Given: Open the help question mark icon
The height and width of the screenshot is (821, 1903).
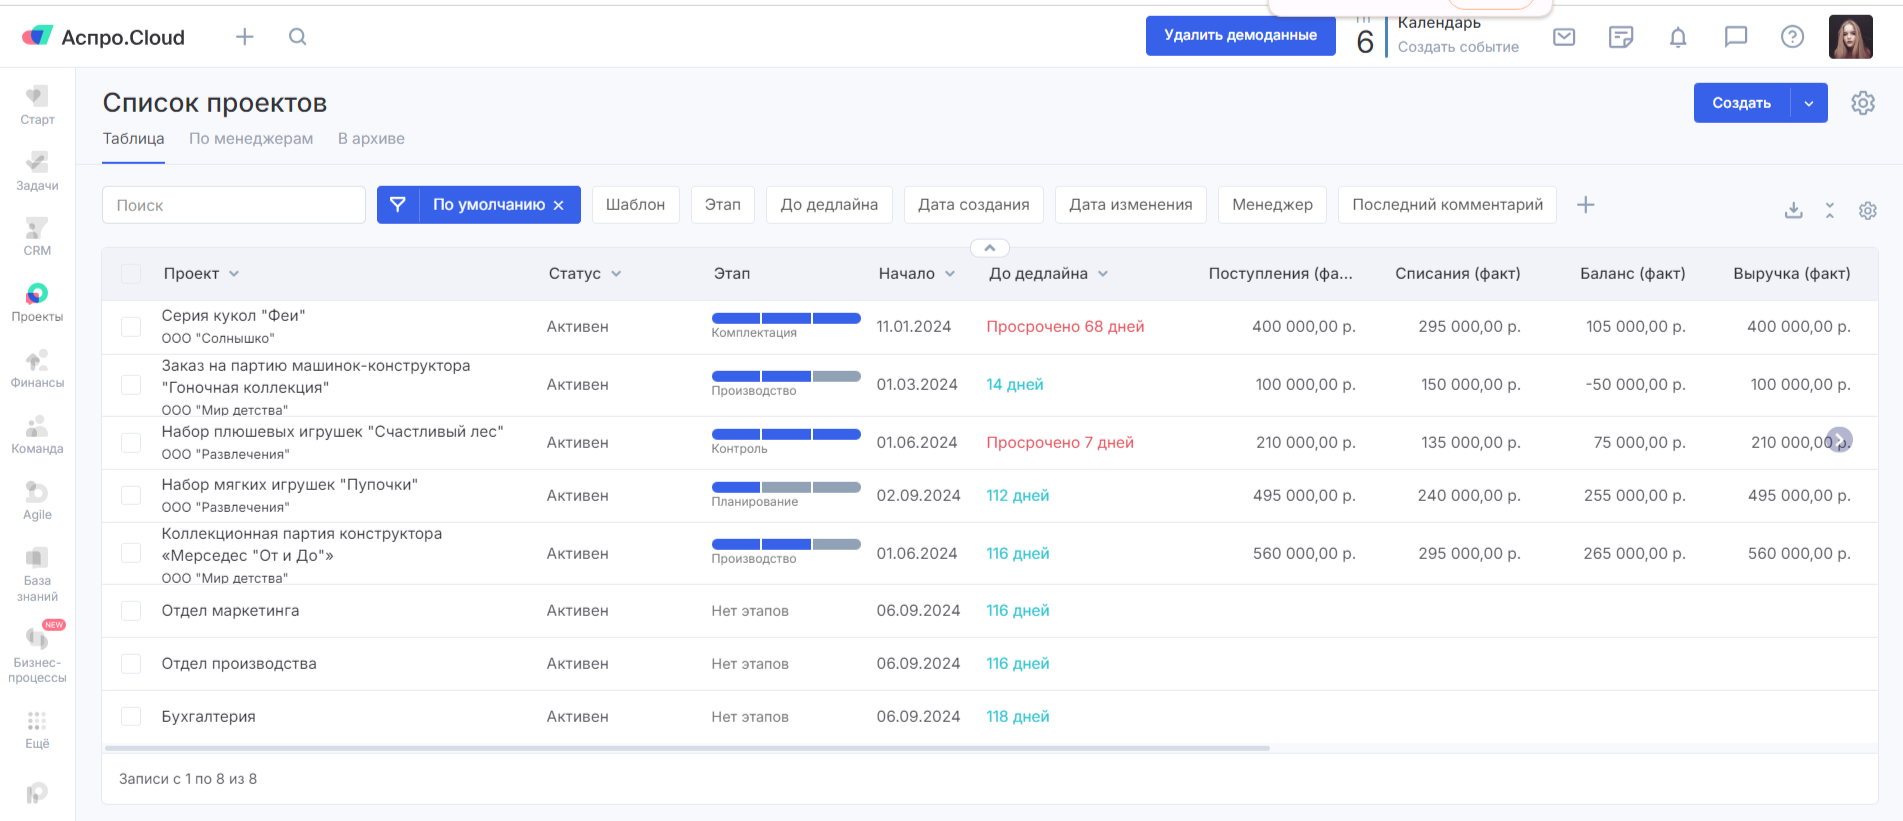Looking at the screenshot, I should point(1792,37).
